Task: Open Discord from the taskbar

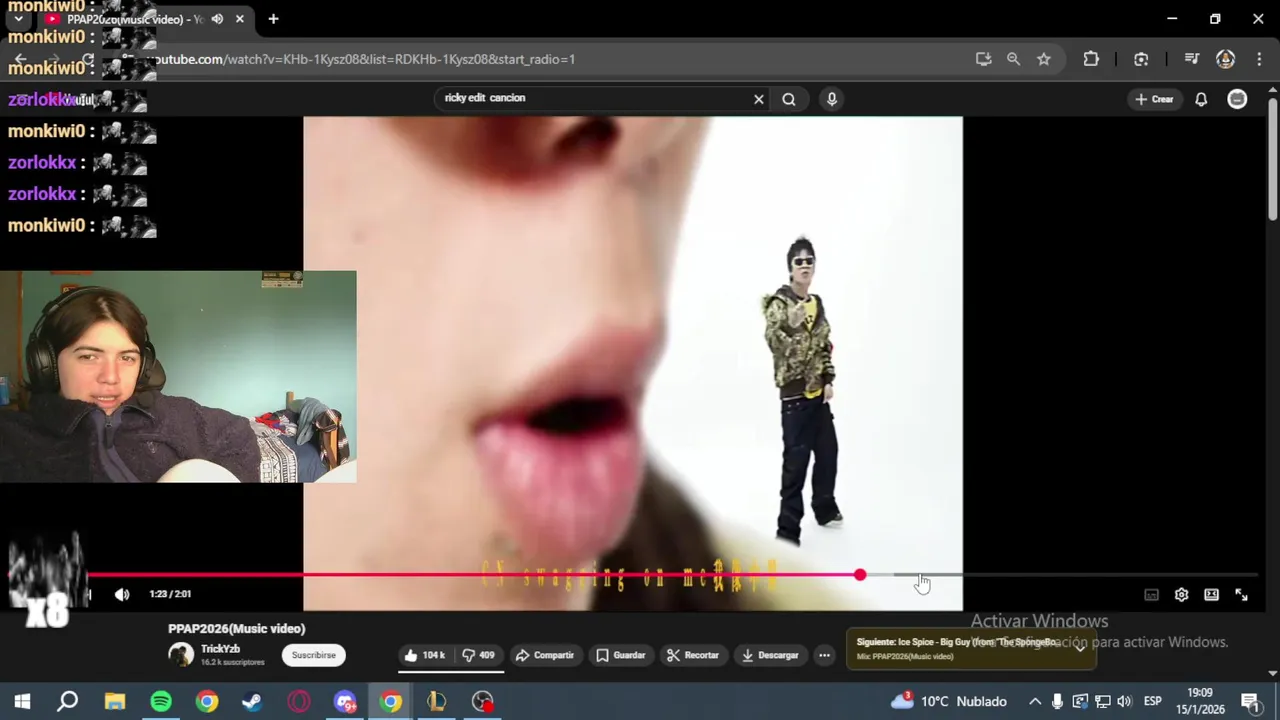Action: coord(345,701)
